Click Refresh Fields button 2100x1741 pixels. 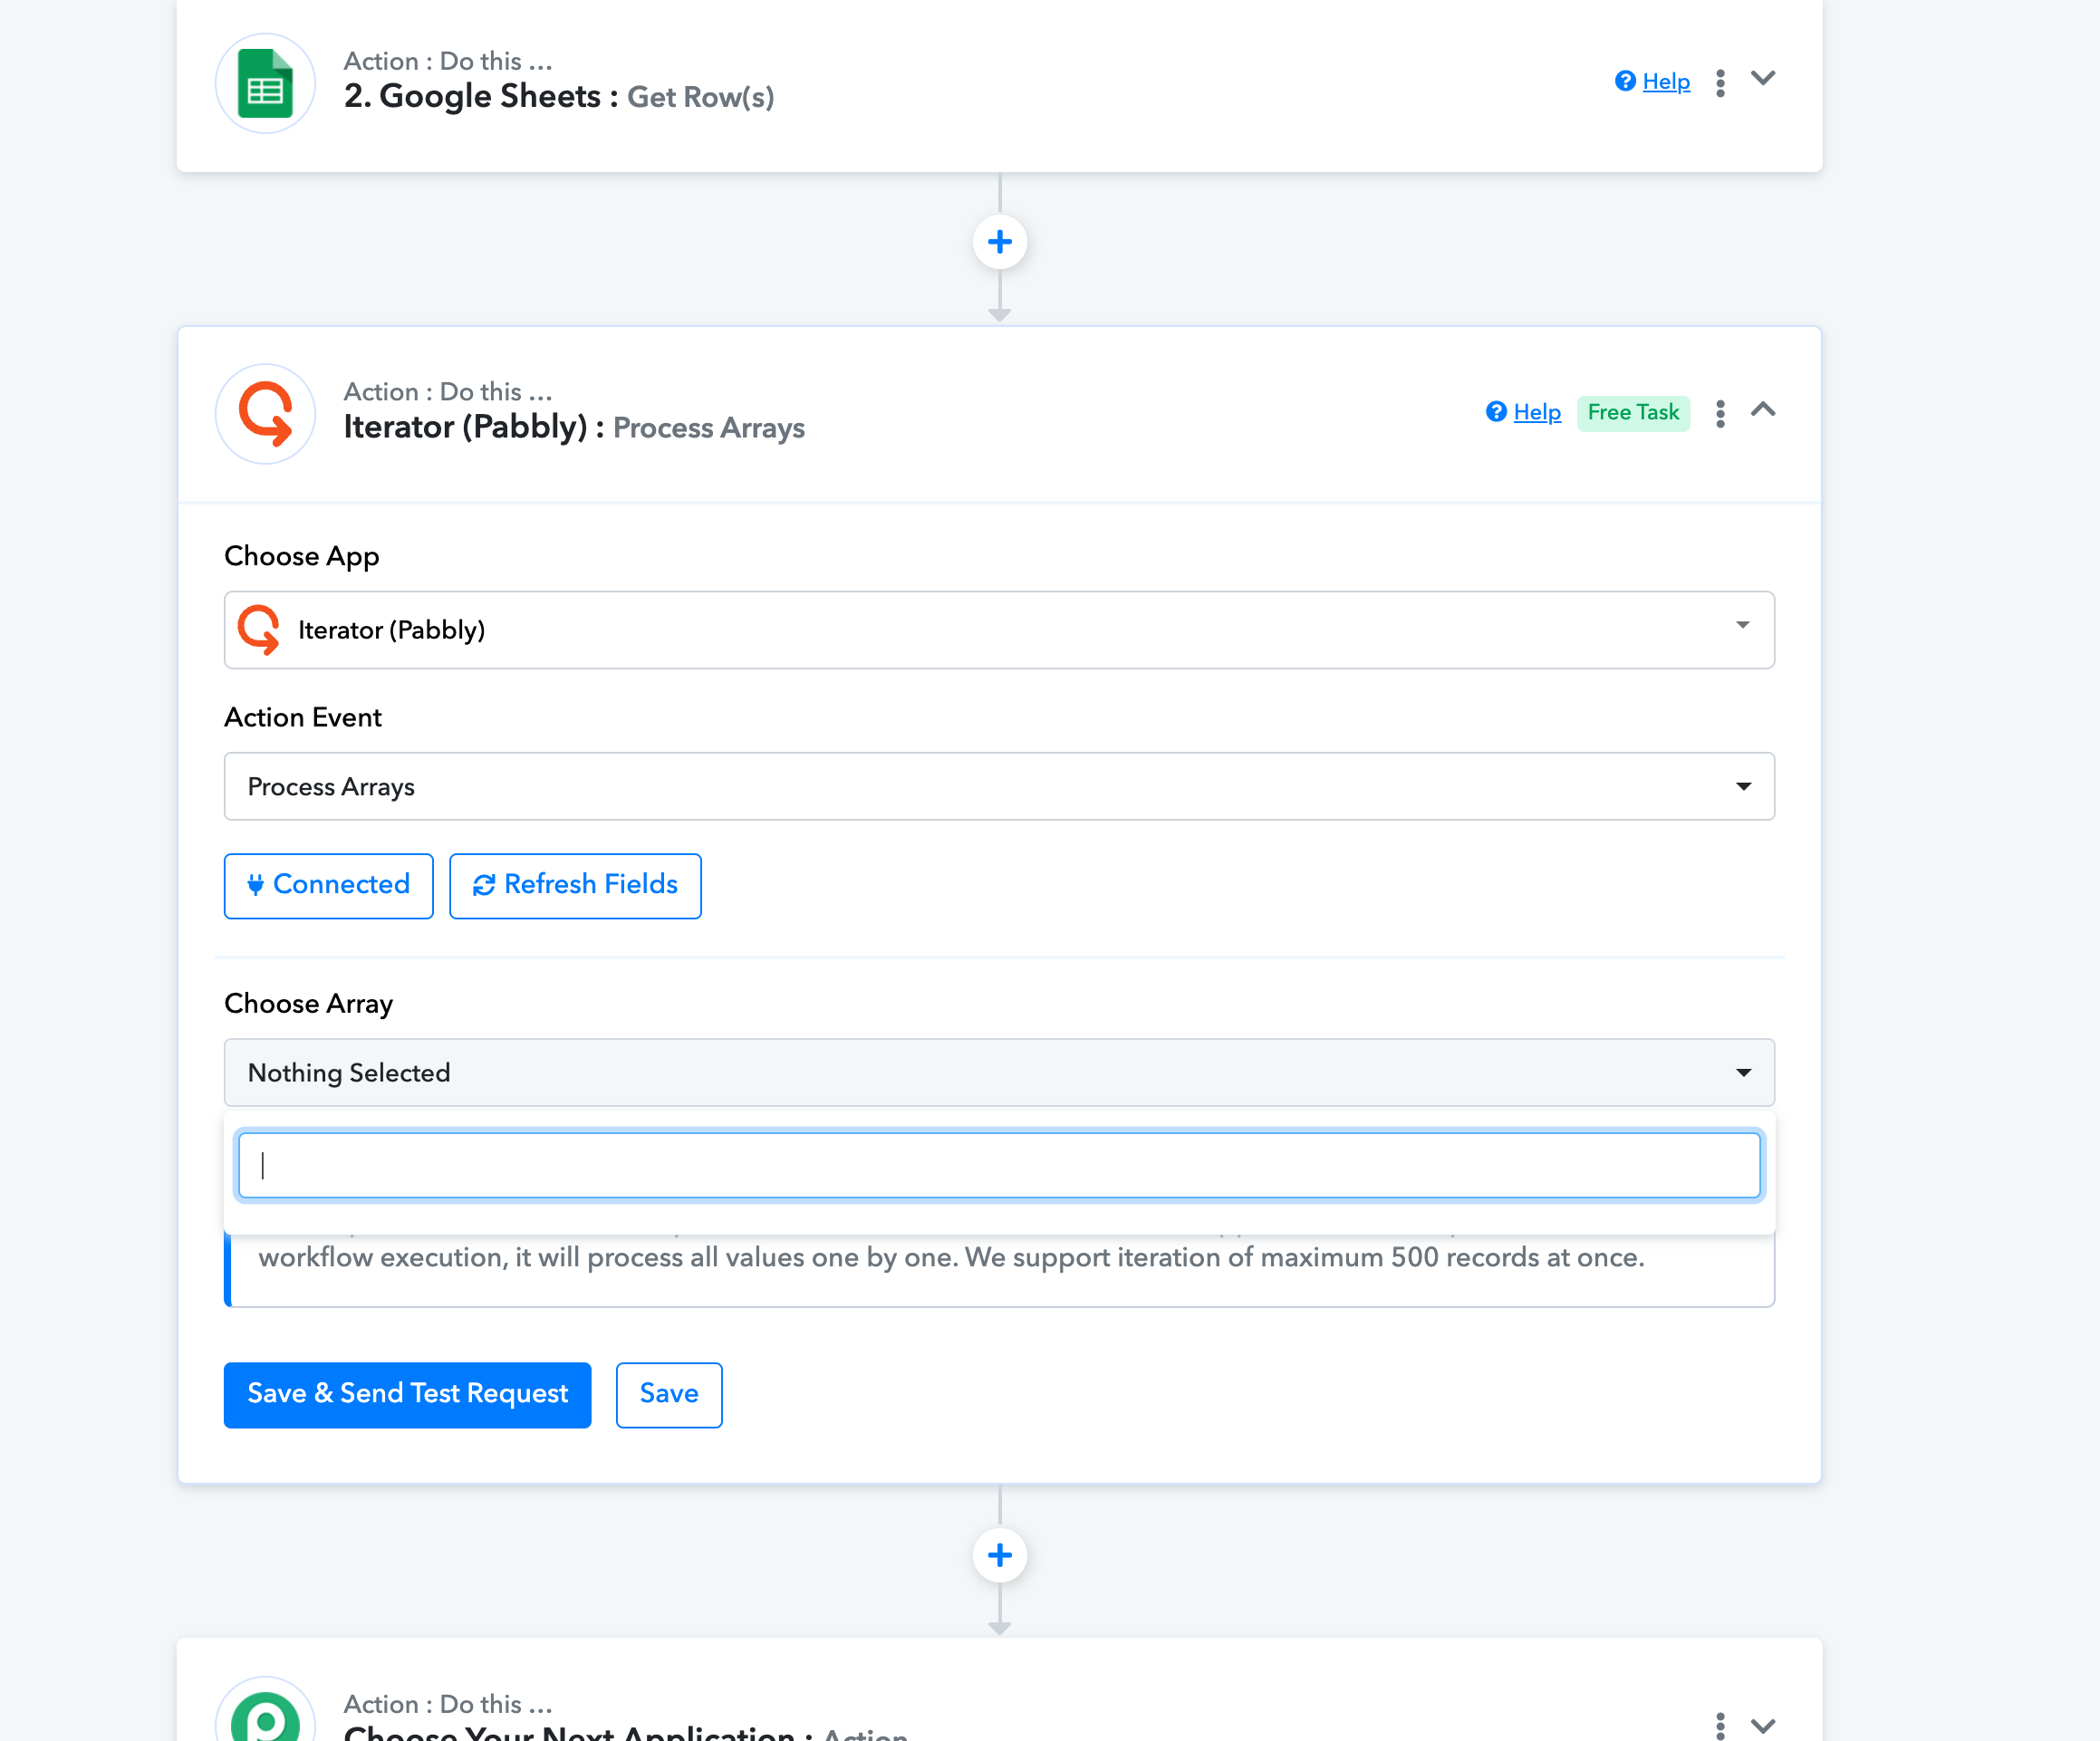(x=575, y=885)
